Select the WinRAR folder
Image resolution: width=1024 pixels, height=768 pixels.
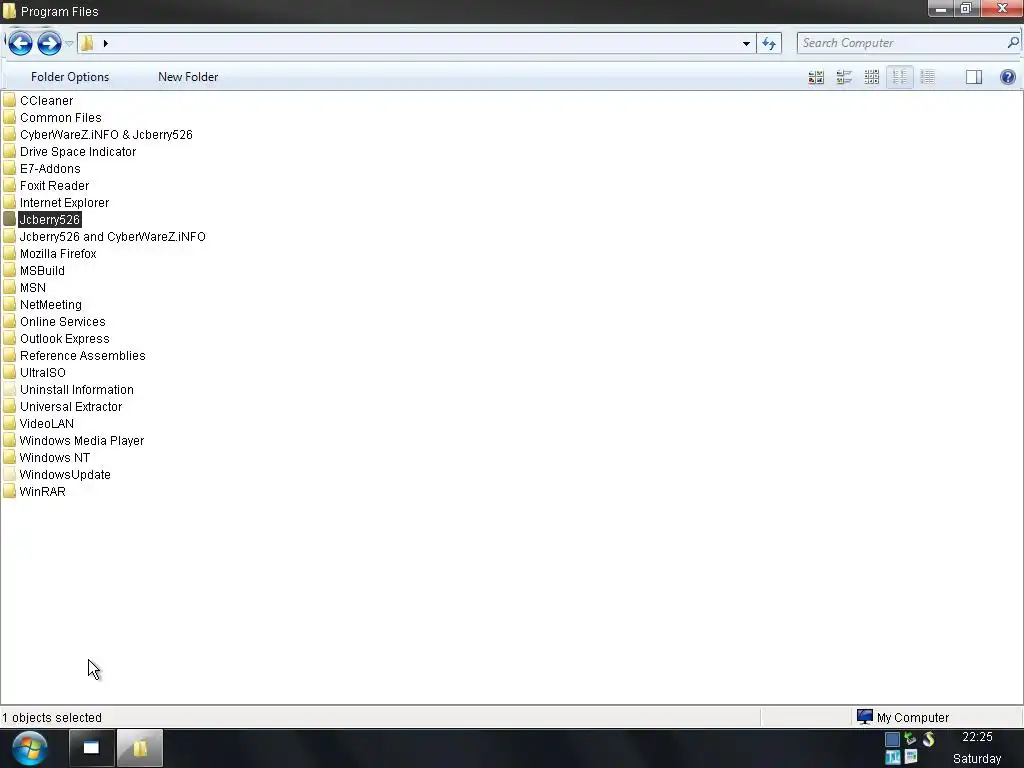click(42, 491)
